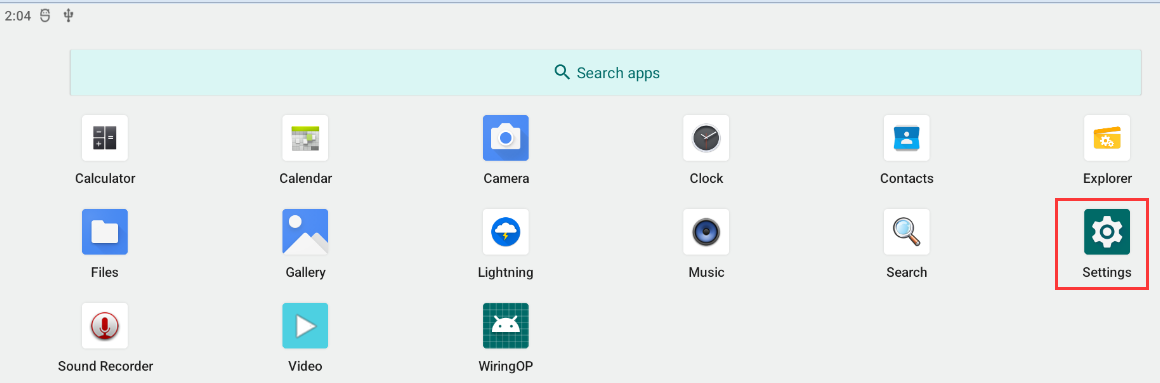Open the Music app speaker icon
Image resolution: width=1160 pixels, height=383 pixels.
coord(707,232)
